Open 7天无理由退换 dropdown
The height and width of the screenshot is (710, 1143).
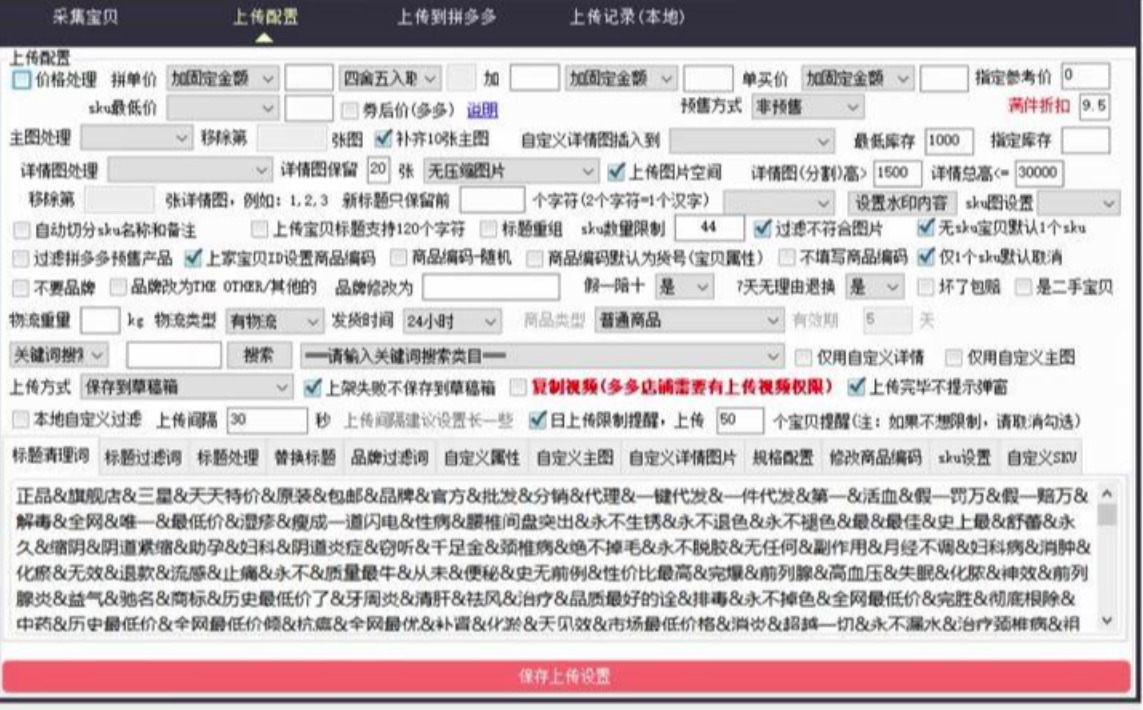[874, 287]
